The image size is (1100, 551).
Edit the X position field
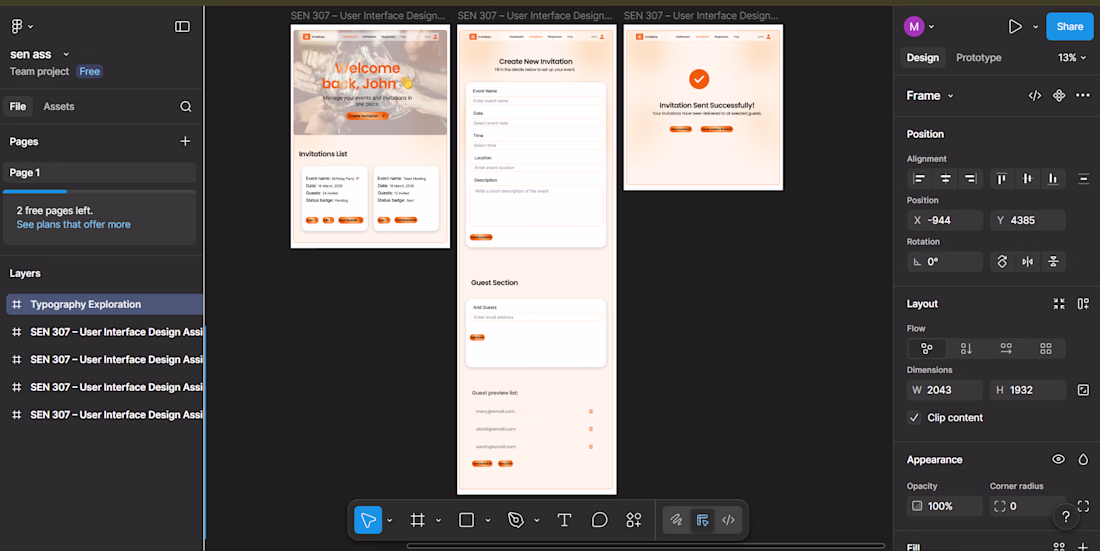point(945,220)
